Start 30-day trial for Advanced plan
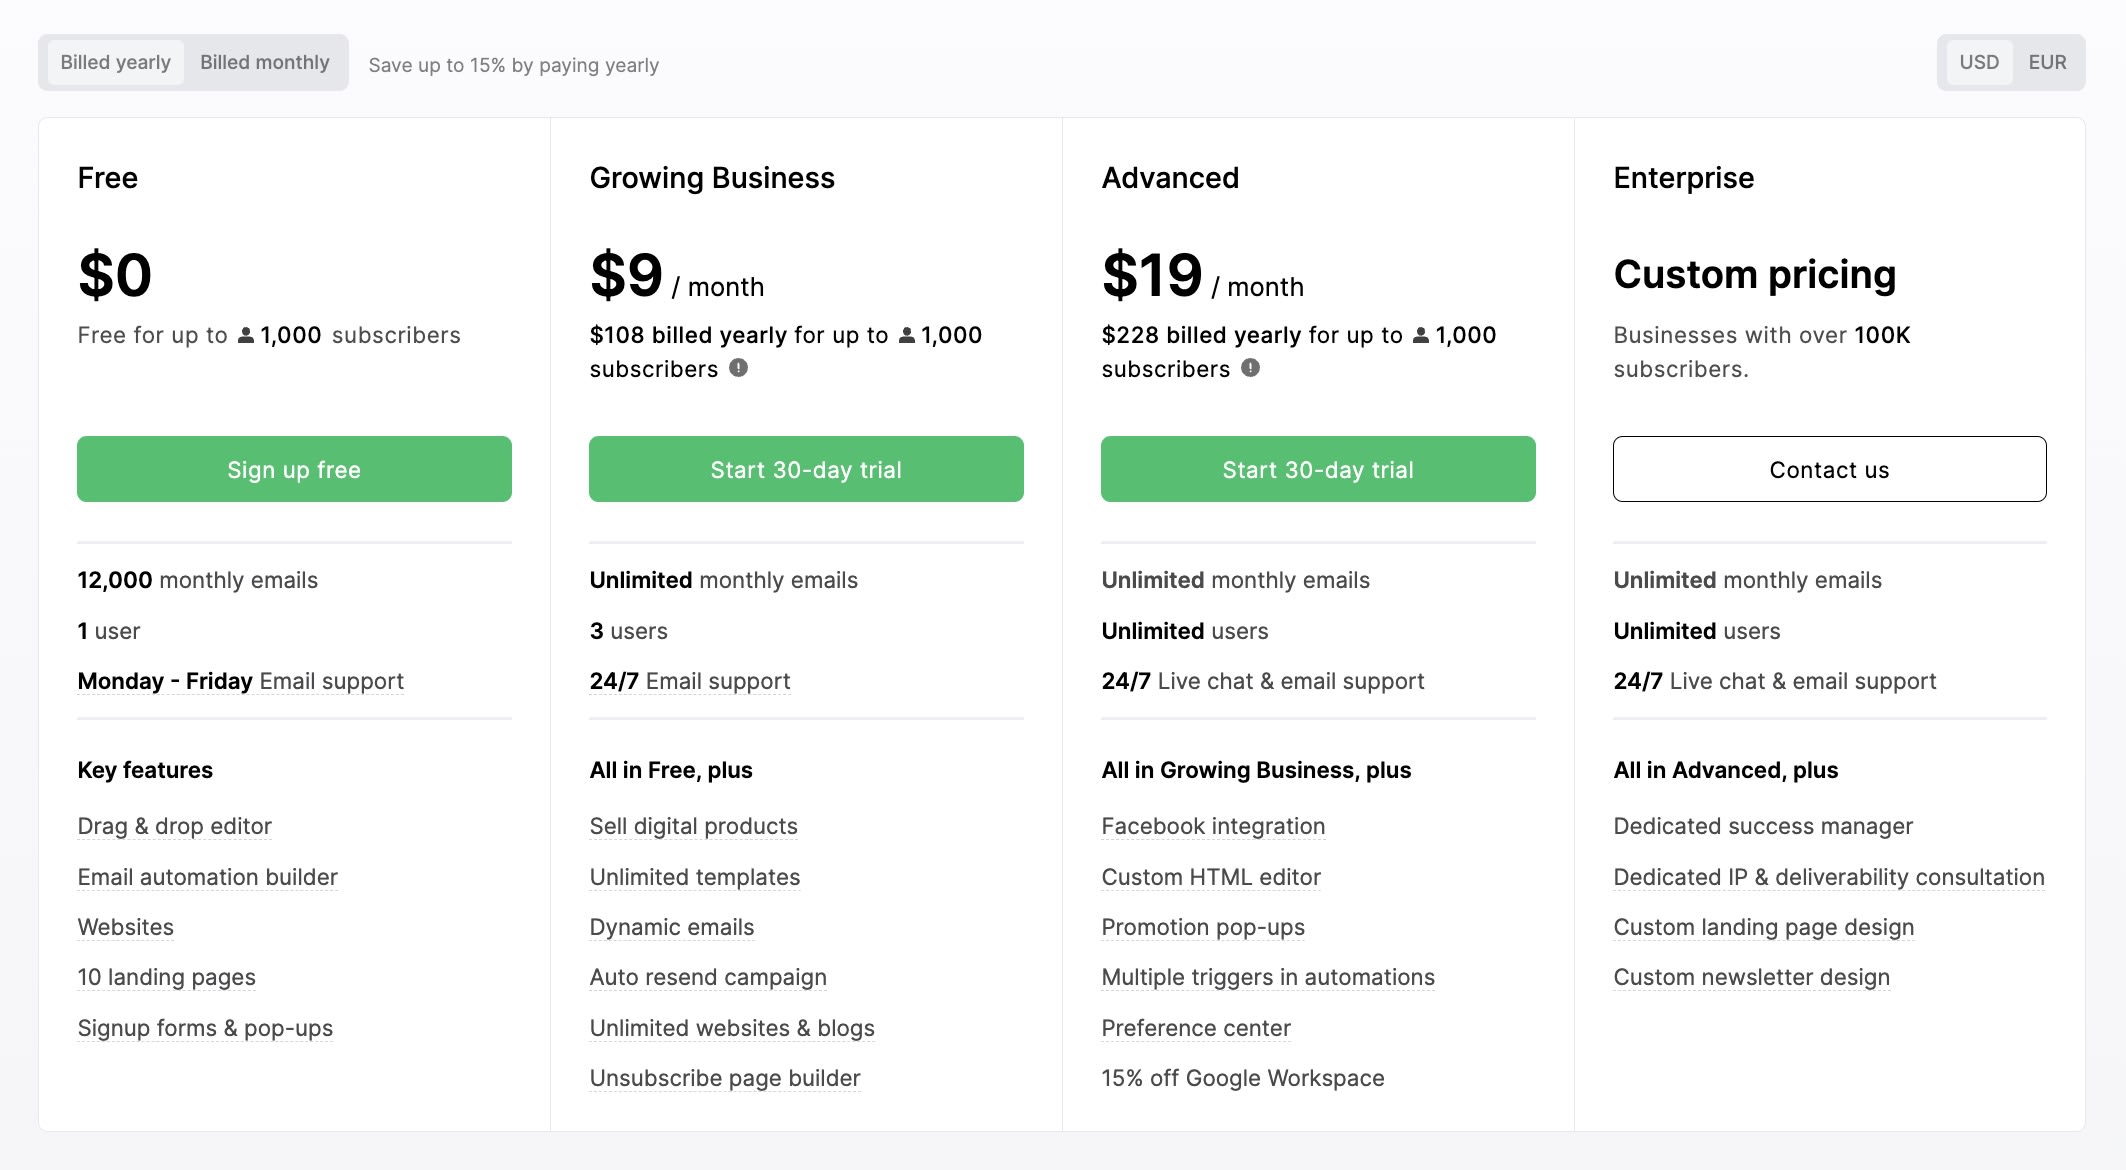The height and width of the screenshot is (1170, 2126). coord(1318,469)
